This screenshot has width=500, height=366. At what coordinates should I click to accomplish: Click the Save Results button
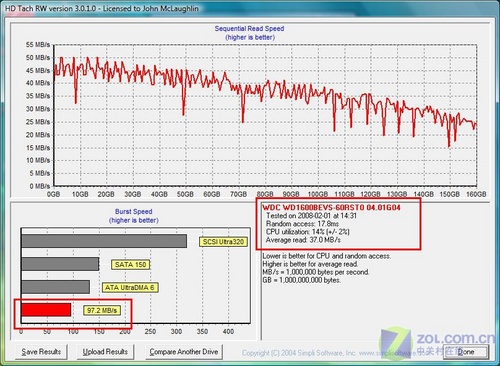coord(41,352)
